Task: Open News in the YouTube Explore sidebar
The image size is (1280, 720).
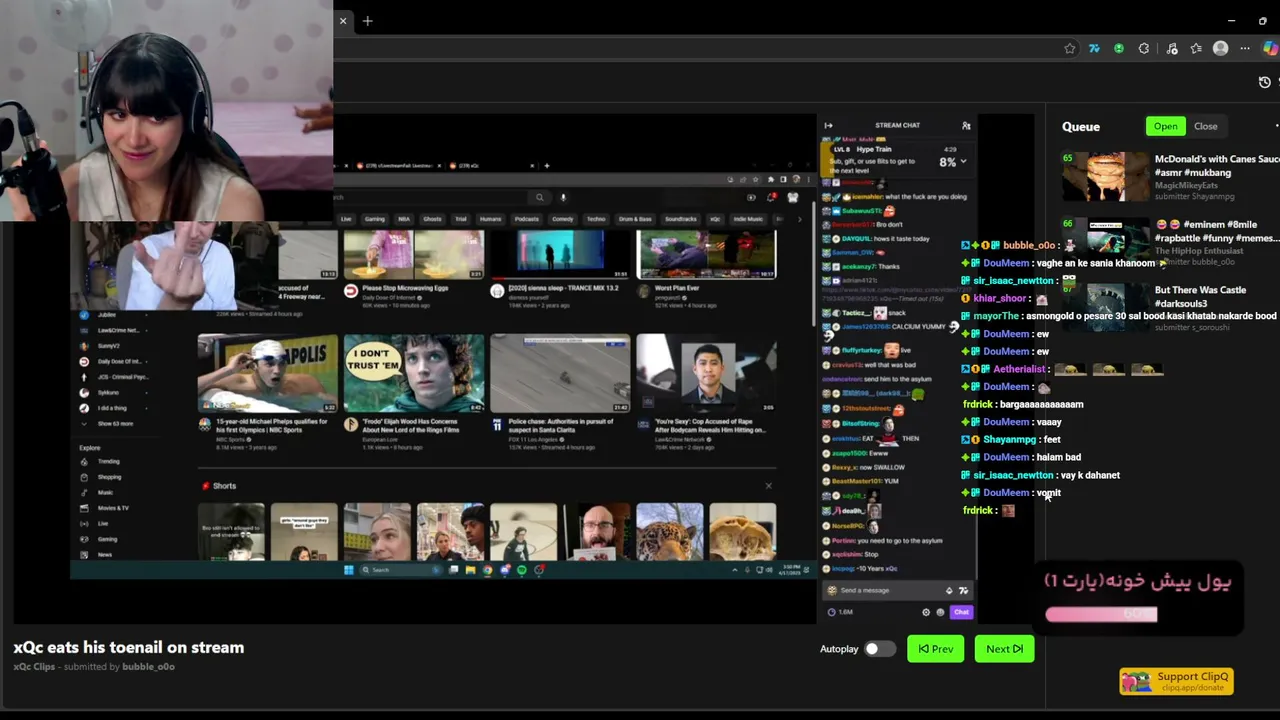Action: [104, 555]
